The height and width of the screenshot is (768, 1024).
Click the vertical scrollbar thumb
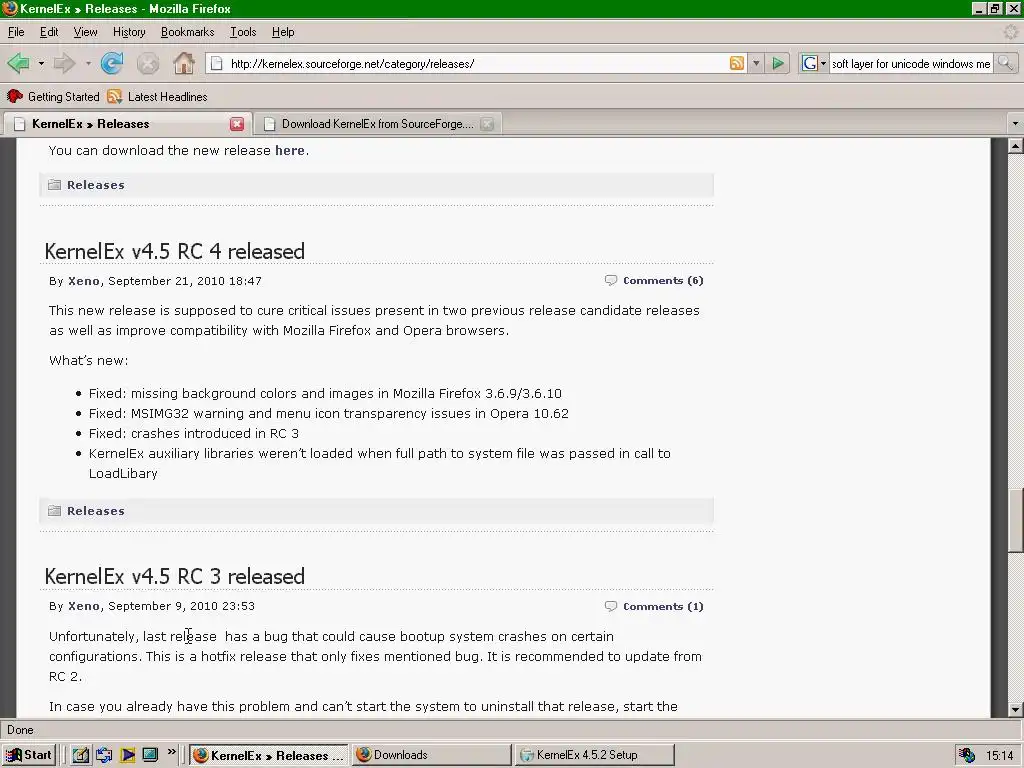[x=1015, y=520]
